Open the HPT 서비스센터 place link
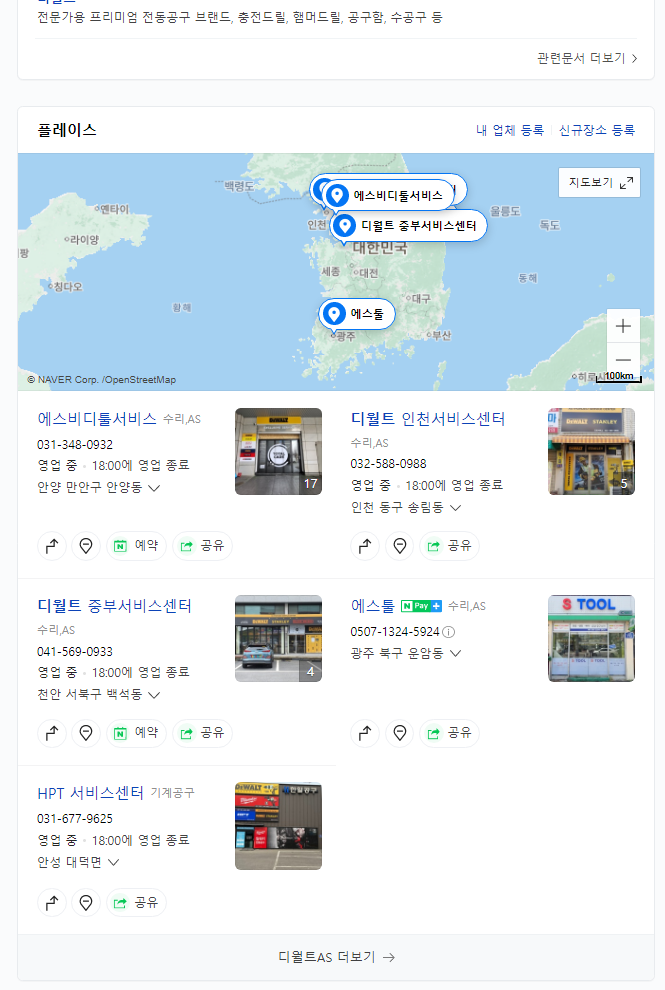The height and width of the screenshot is (990, 665). tap(90, 793)
